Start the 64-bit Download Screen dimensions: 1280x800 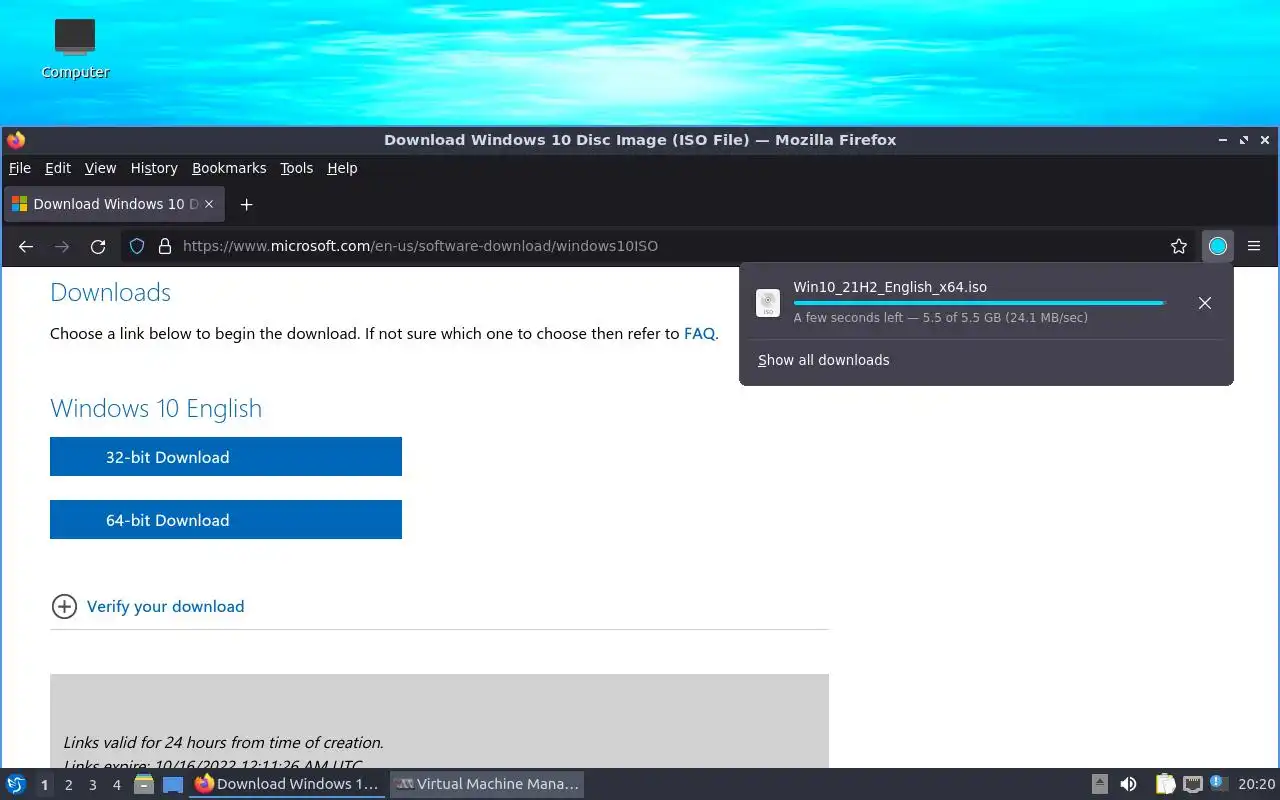click(226, 520)
